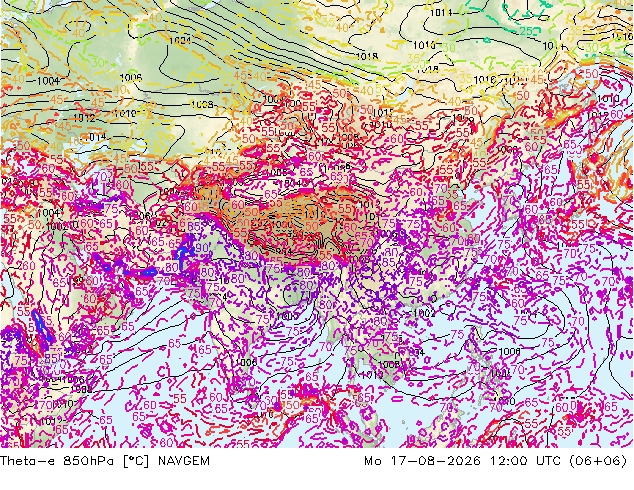This screenshot has width=634, height=490.
Task: Click the 'Theta-e 850hPa [°C] NAVGEM' caption
Action: (x=105, y=460)
